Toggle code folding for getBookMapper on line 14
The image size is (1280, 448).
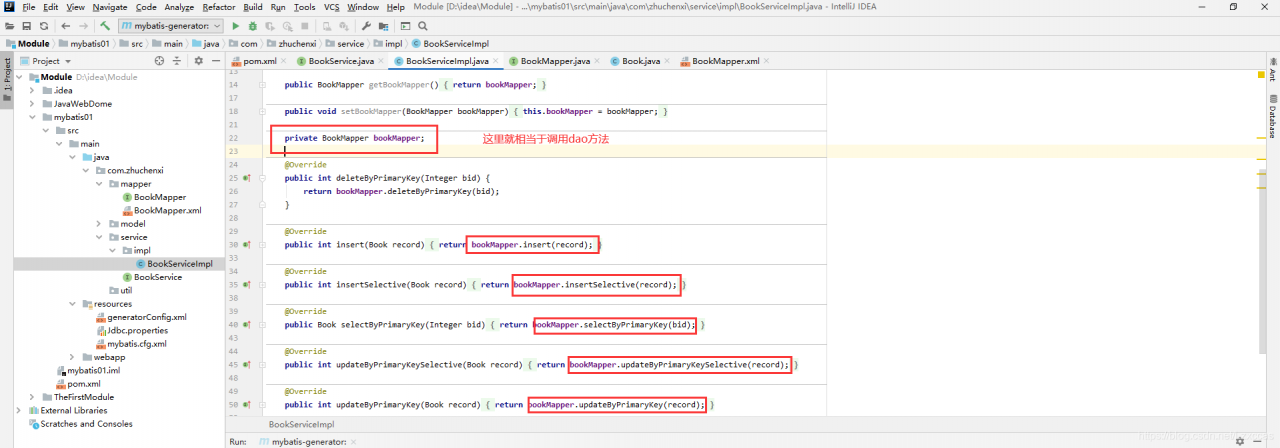point(262,85)
